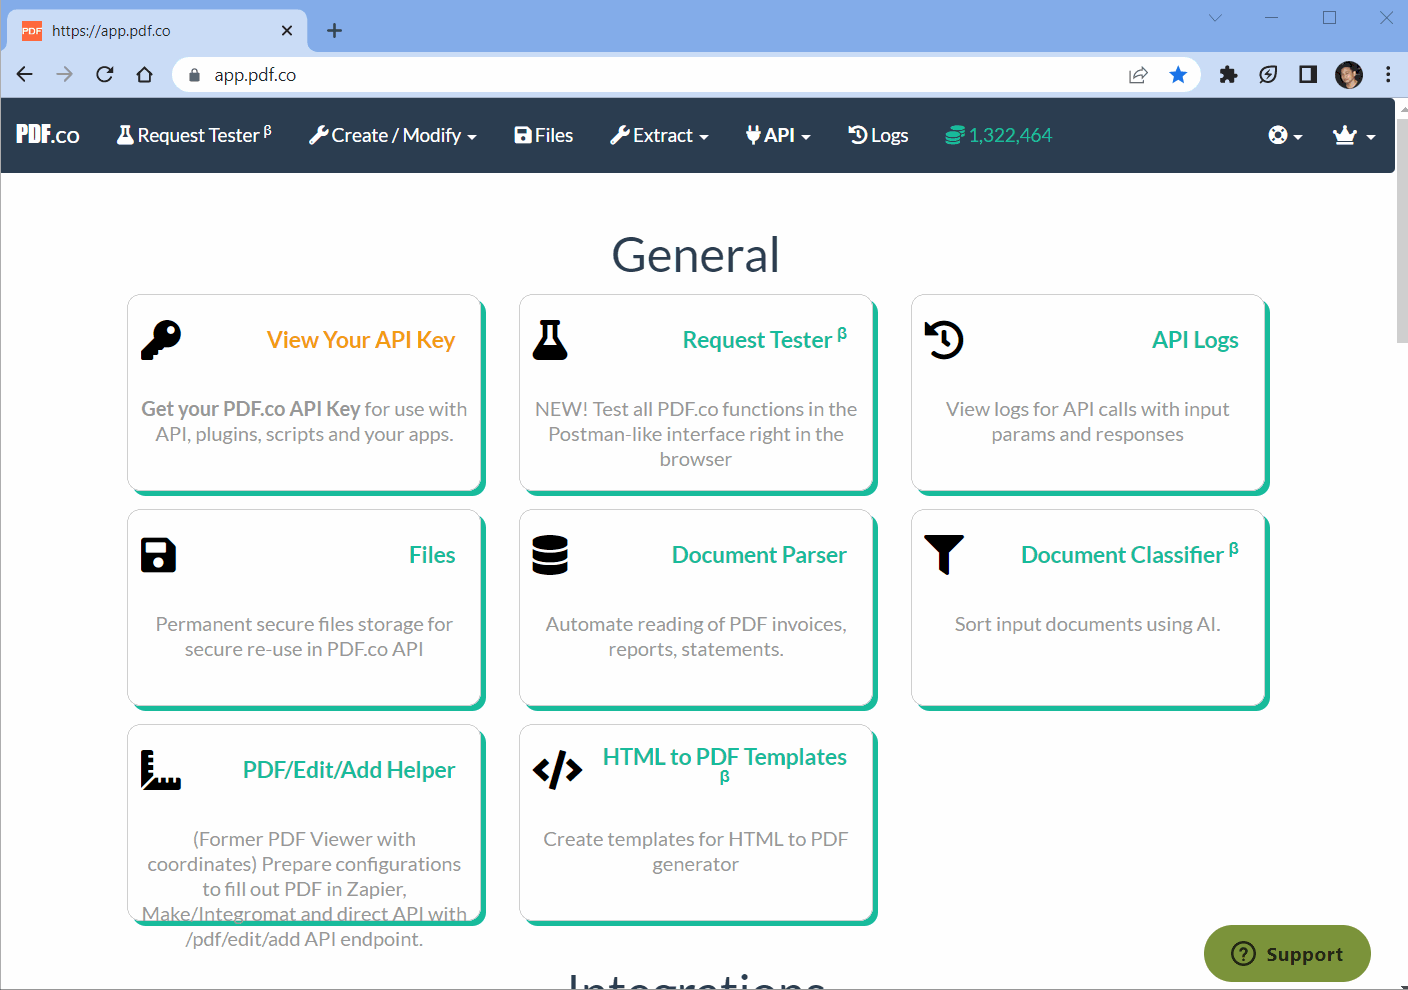Screen dimensions: 1408x990
Task: Click the database icon on Document Parser card
Action: (550, 555)
